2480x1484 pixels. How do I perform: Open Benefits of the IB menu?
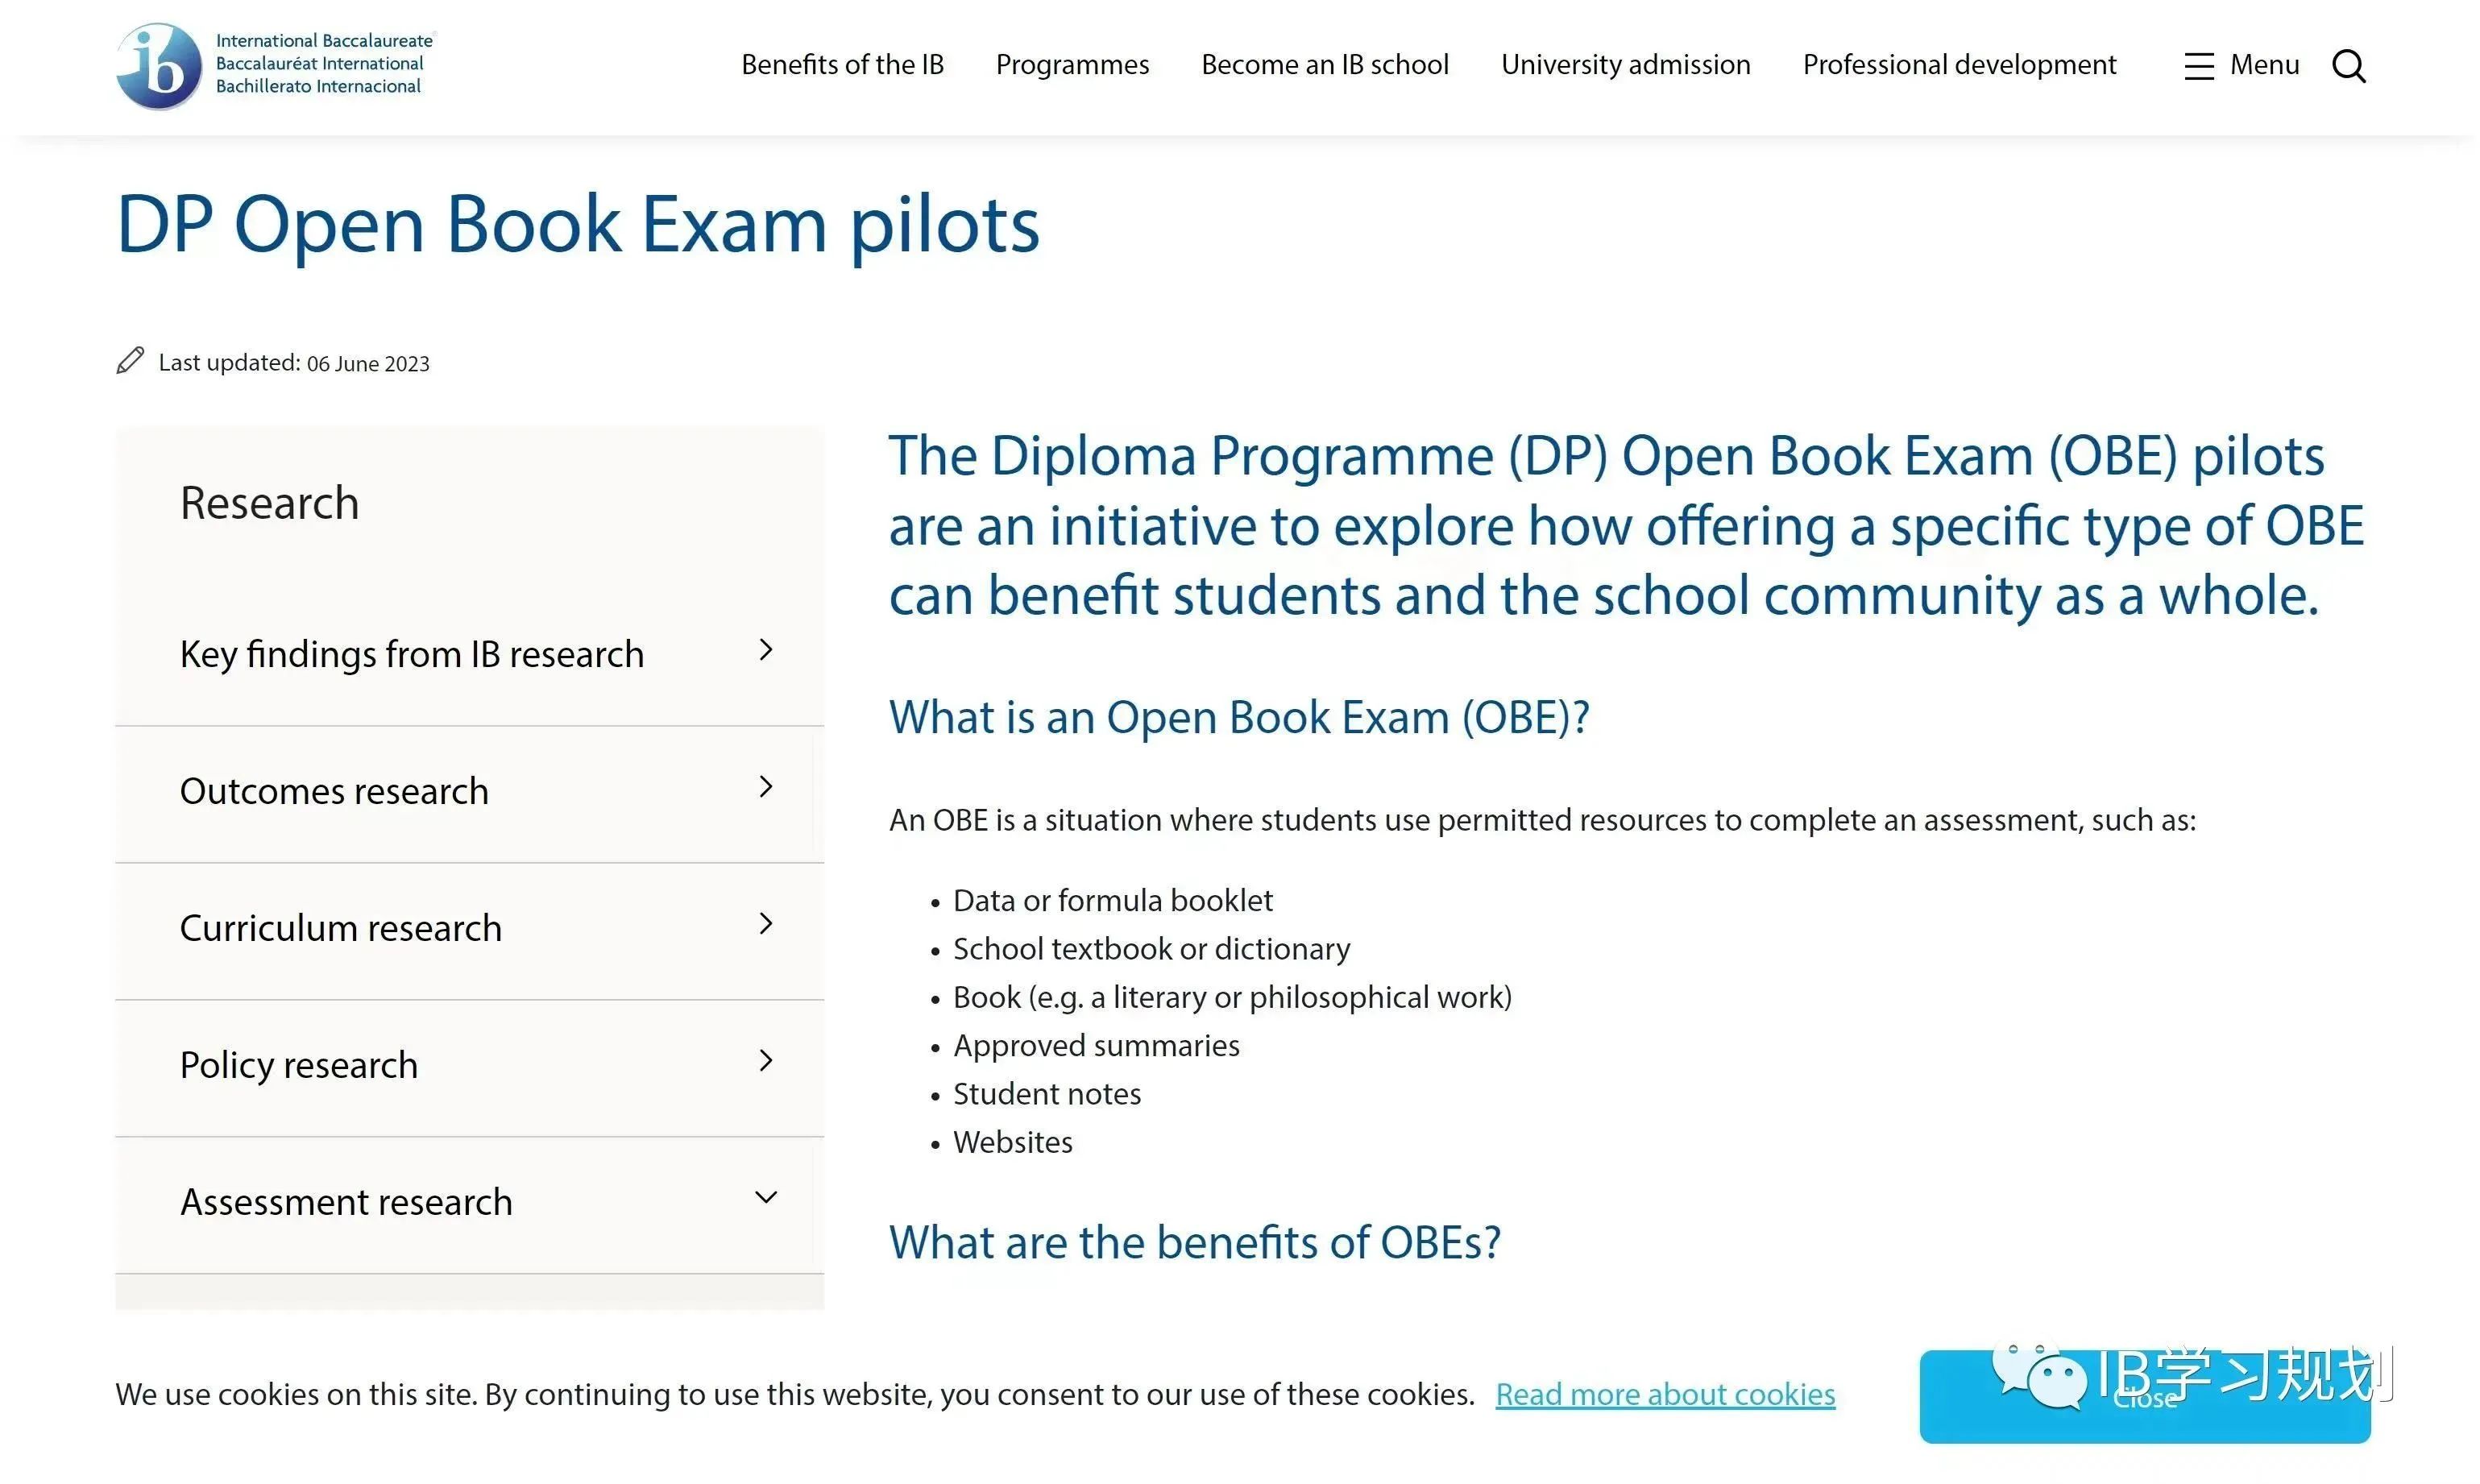[x=842, y=65]
